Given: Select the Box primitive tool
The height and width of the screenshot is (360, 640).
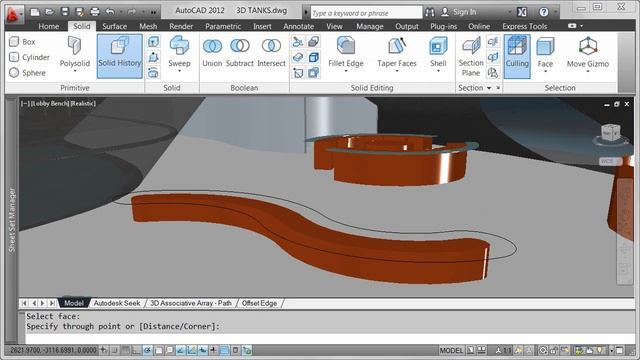Looking at the screenshot, I should tap(23, 42).
